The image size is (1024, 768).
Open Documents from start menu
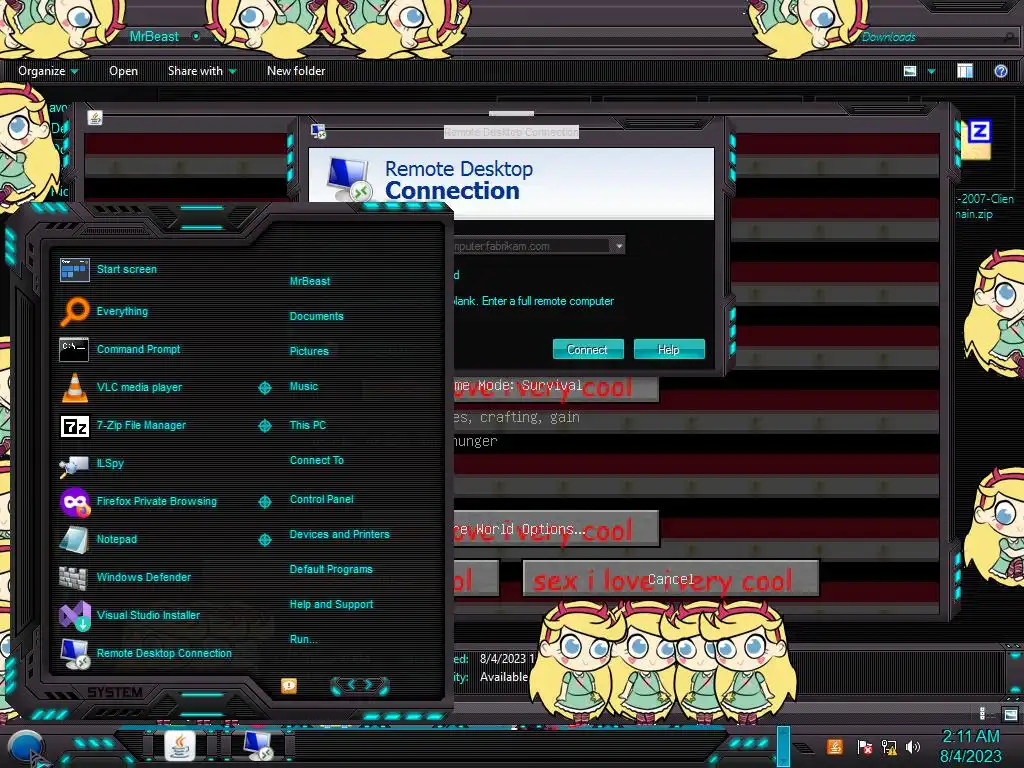pos(316,316)
